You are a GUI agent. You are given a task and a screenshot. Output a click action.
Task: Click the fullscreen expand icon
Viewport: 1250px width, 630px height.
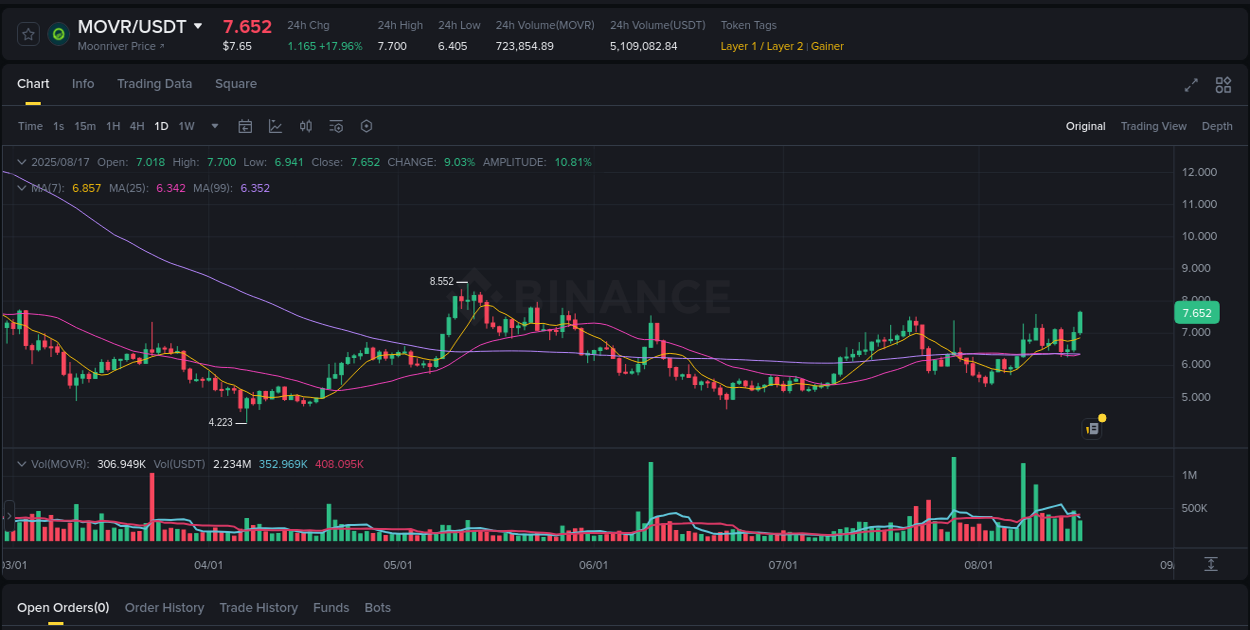[x=1191, y=85]
